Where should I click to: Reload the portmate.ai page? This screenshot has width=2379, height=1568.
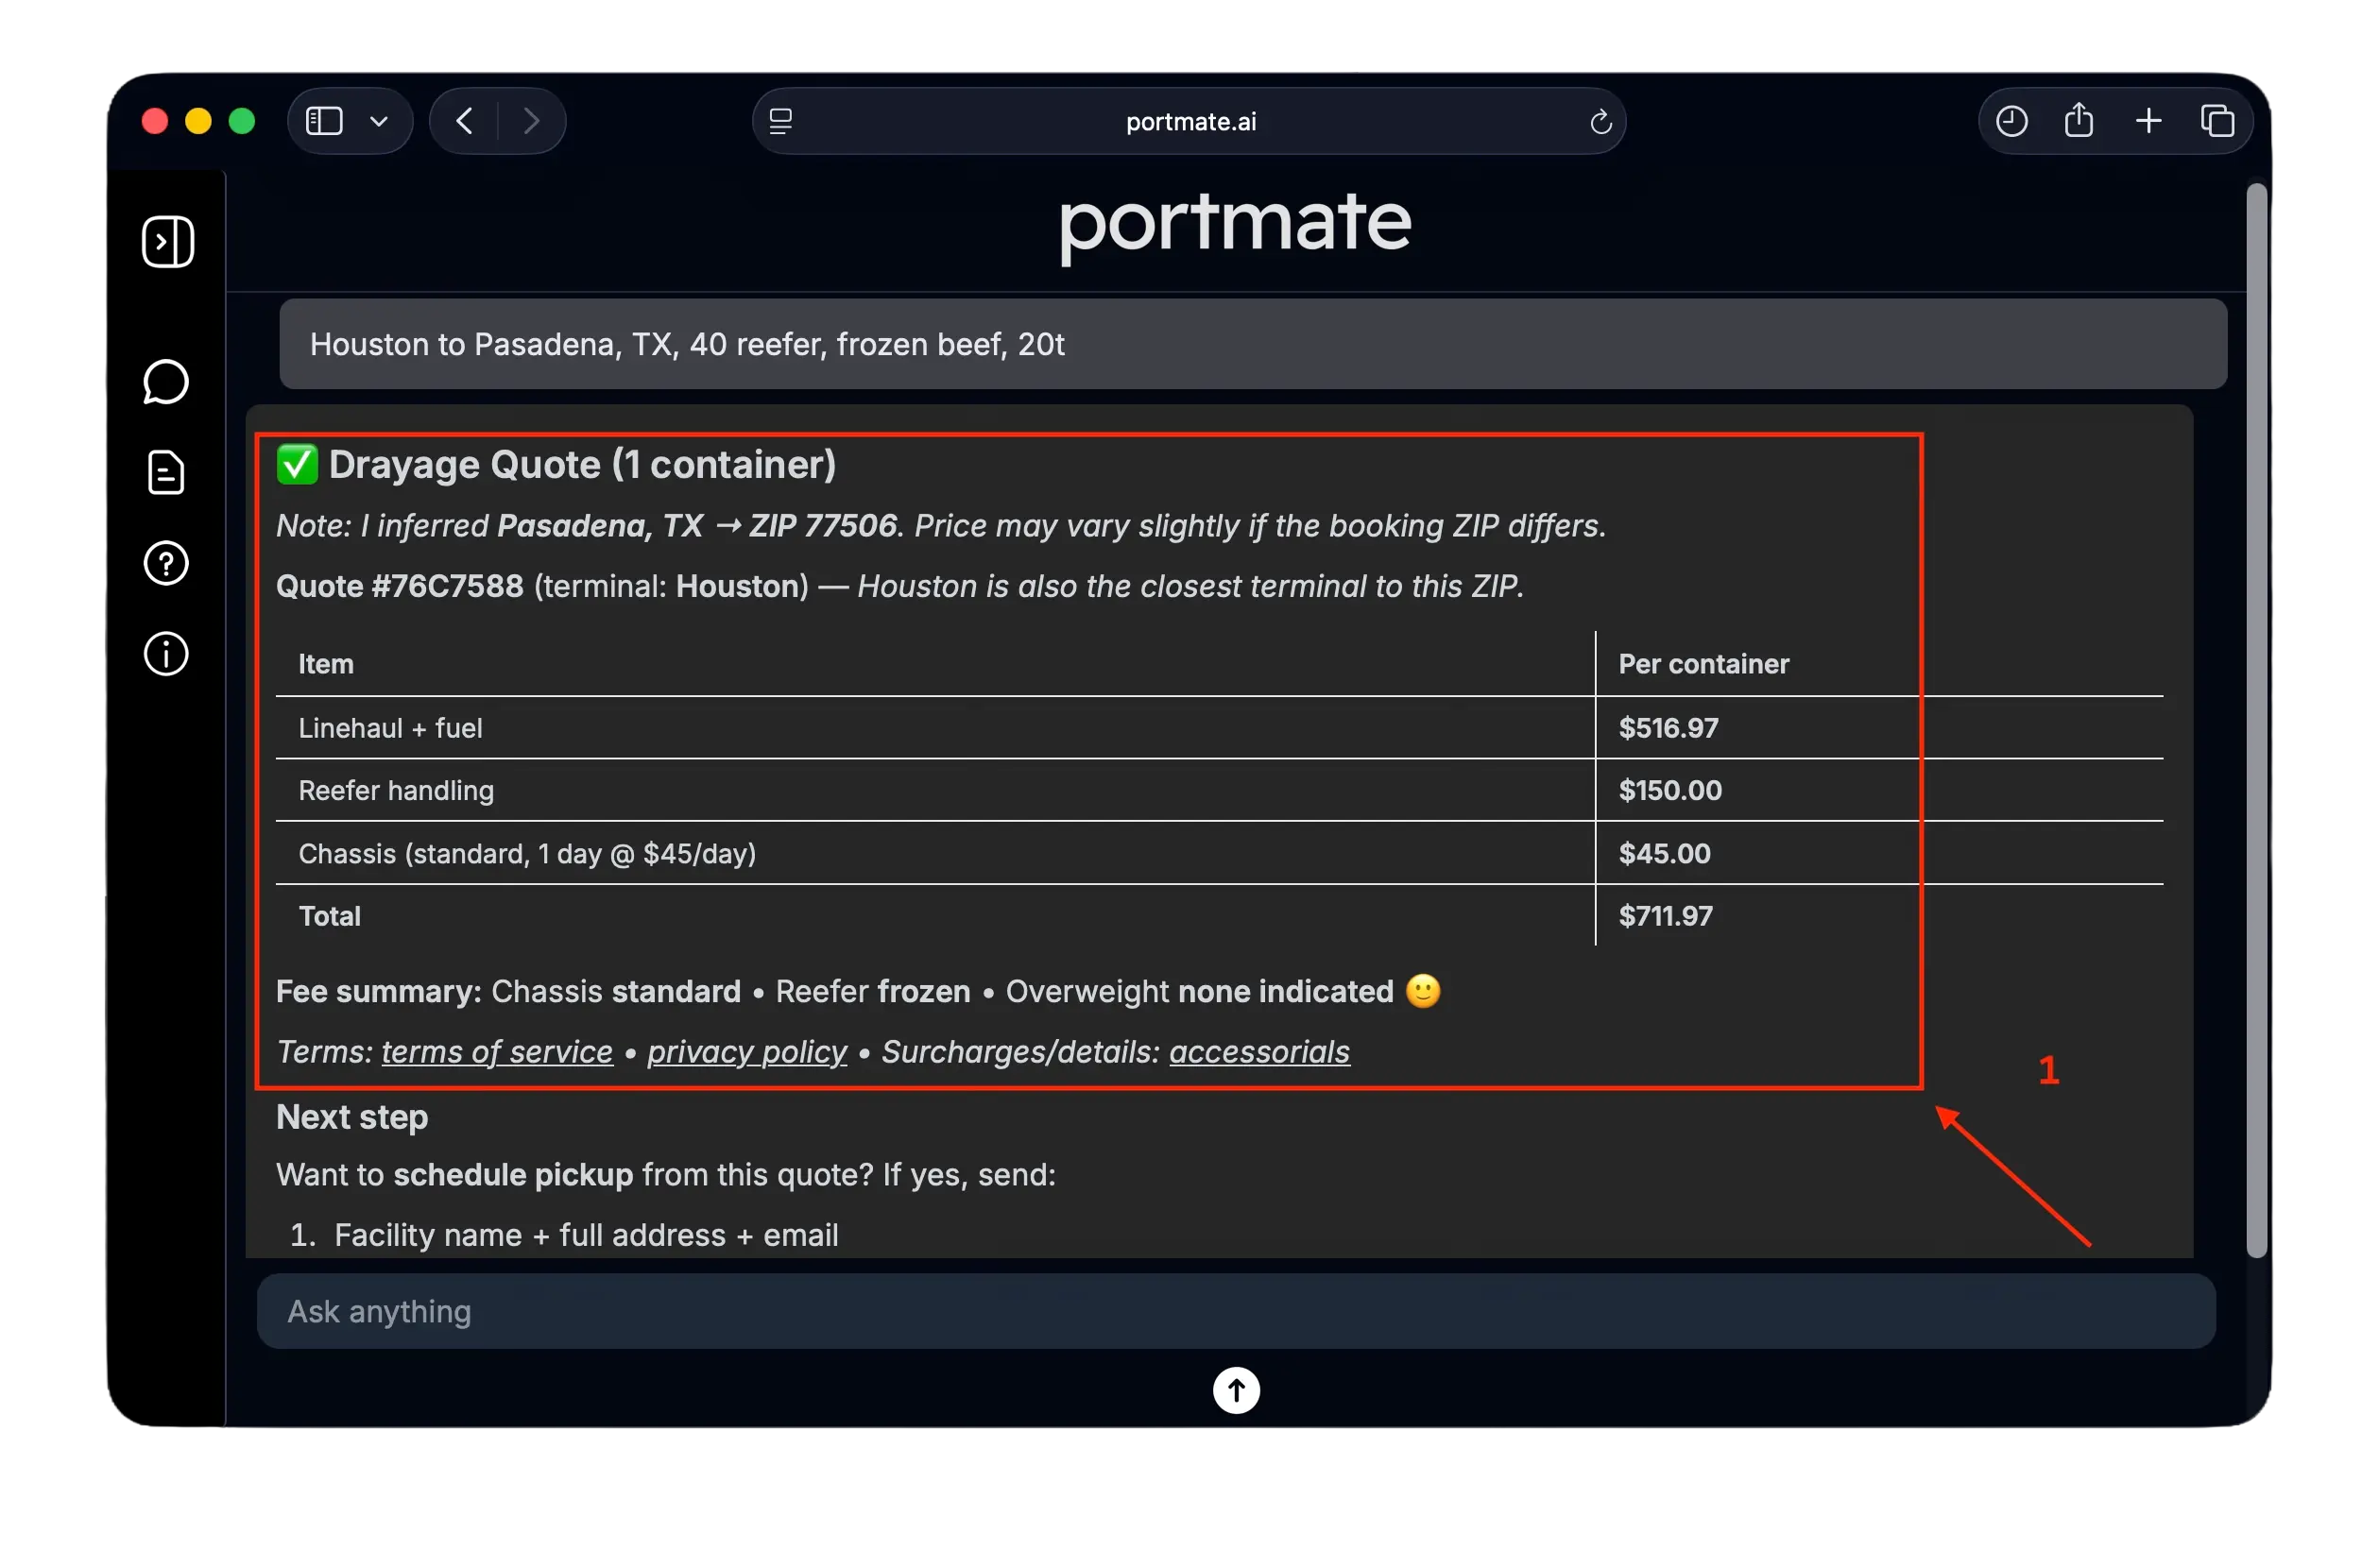click(1600, 122)
